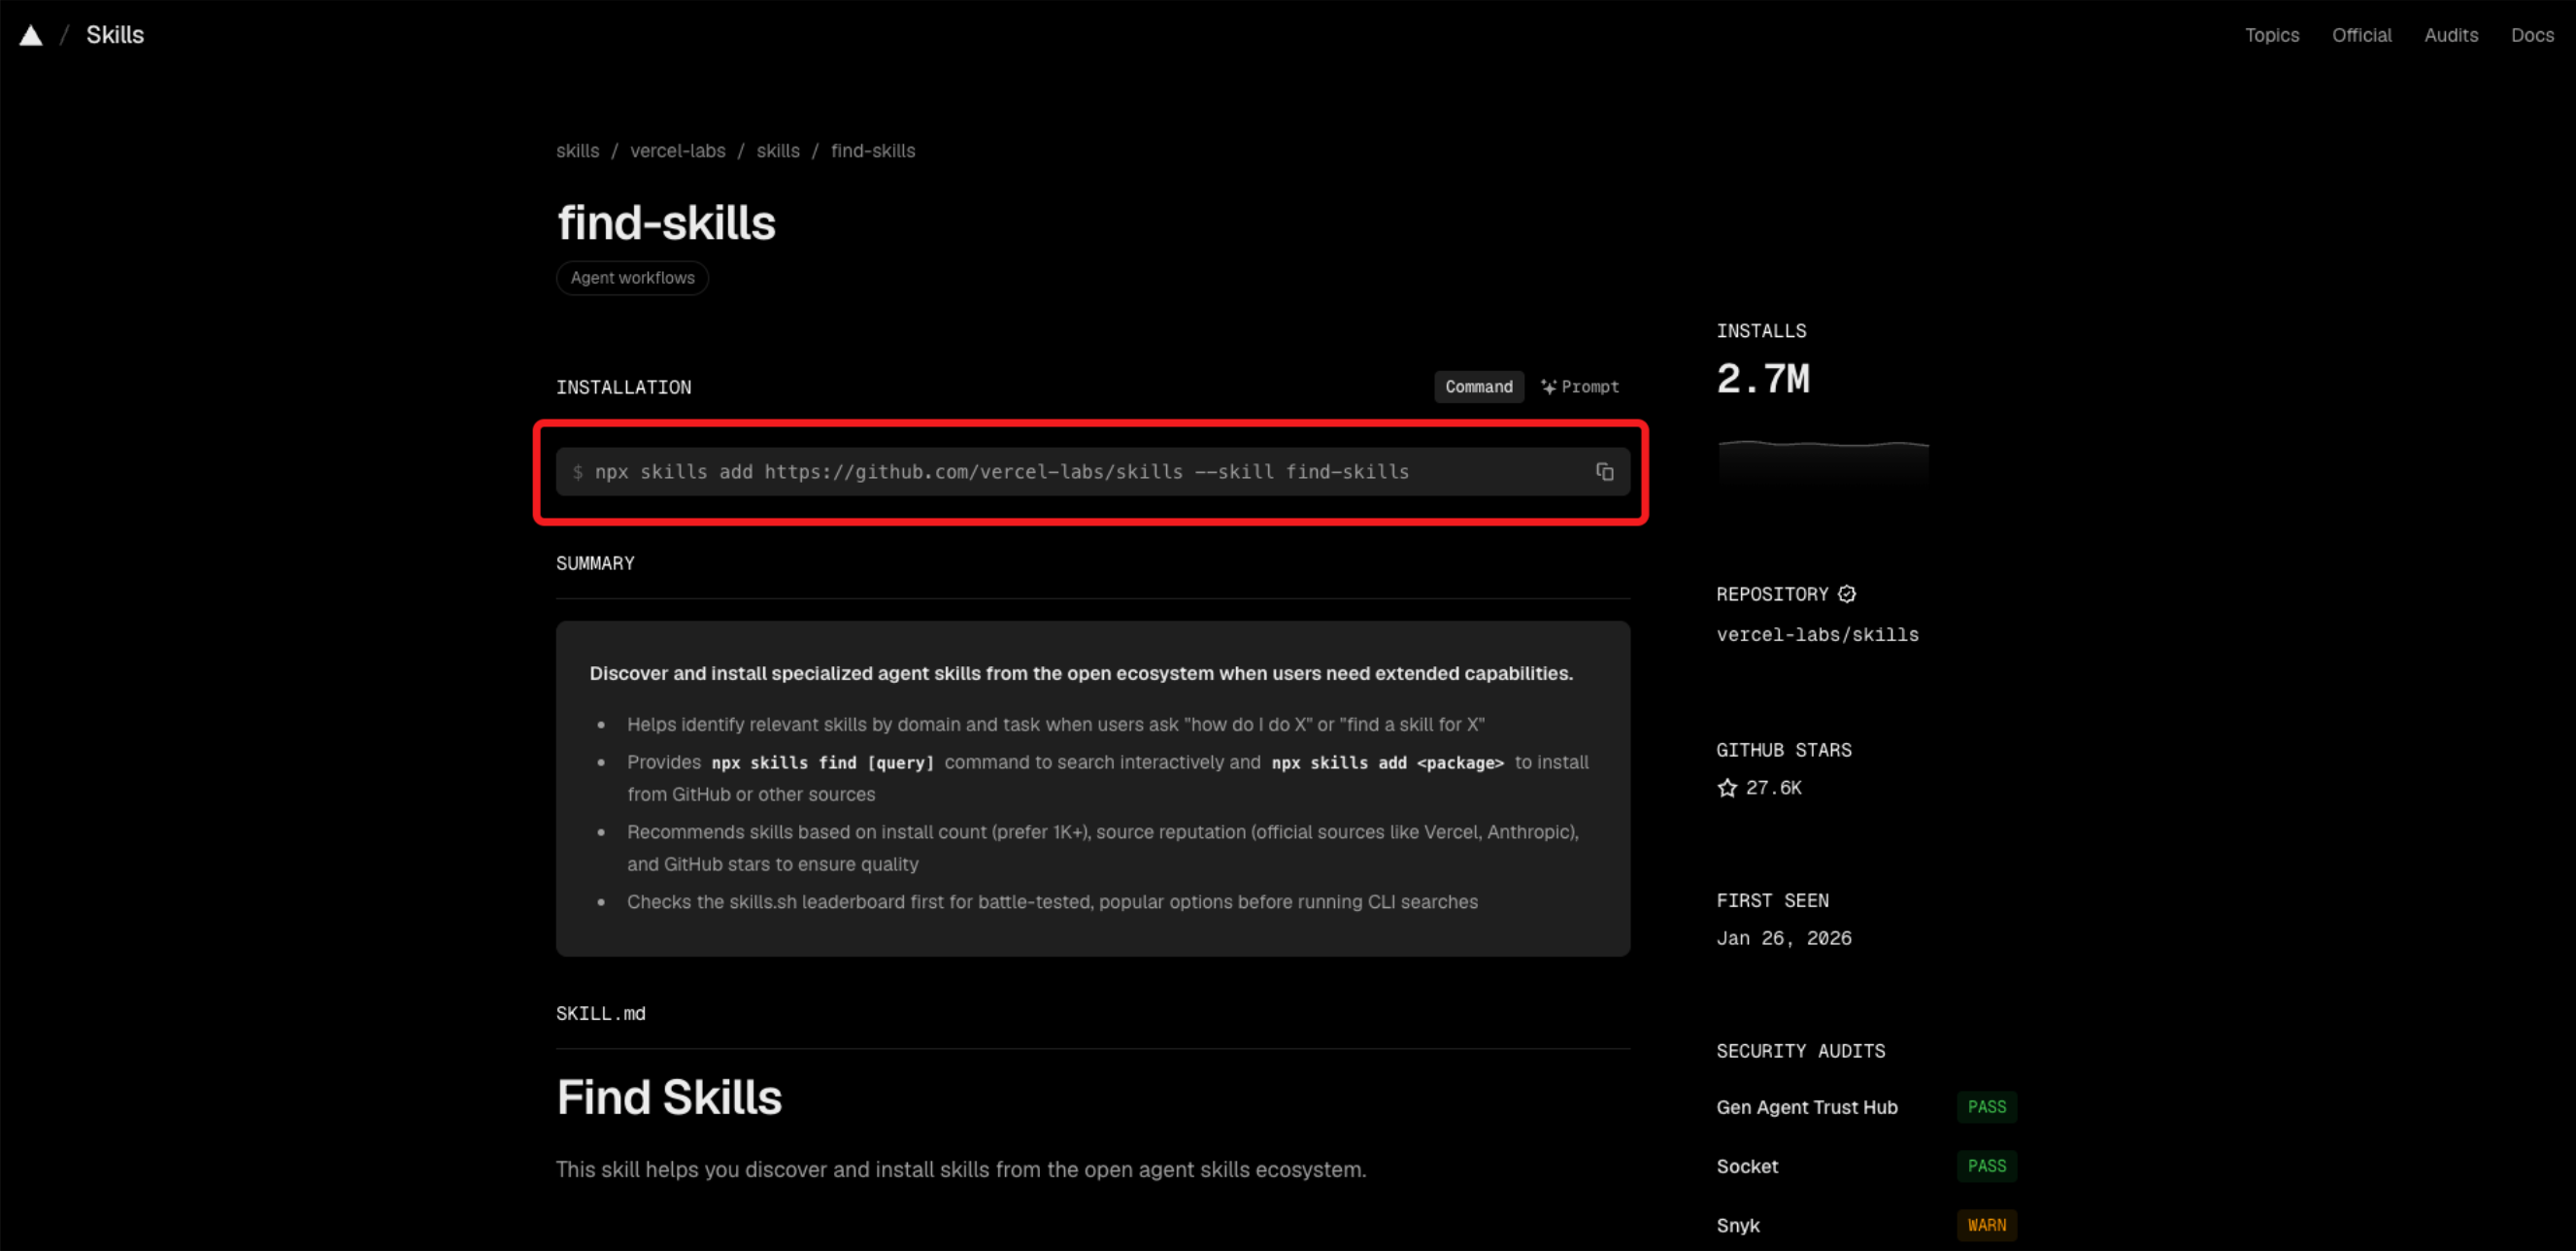Open Audits in the top navigation
Screen dimensions: 2576x1251
point(2450,35)
